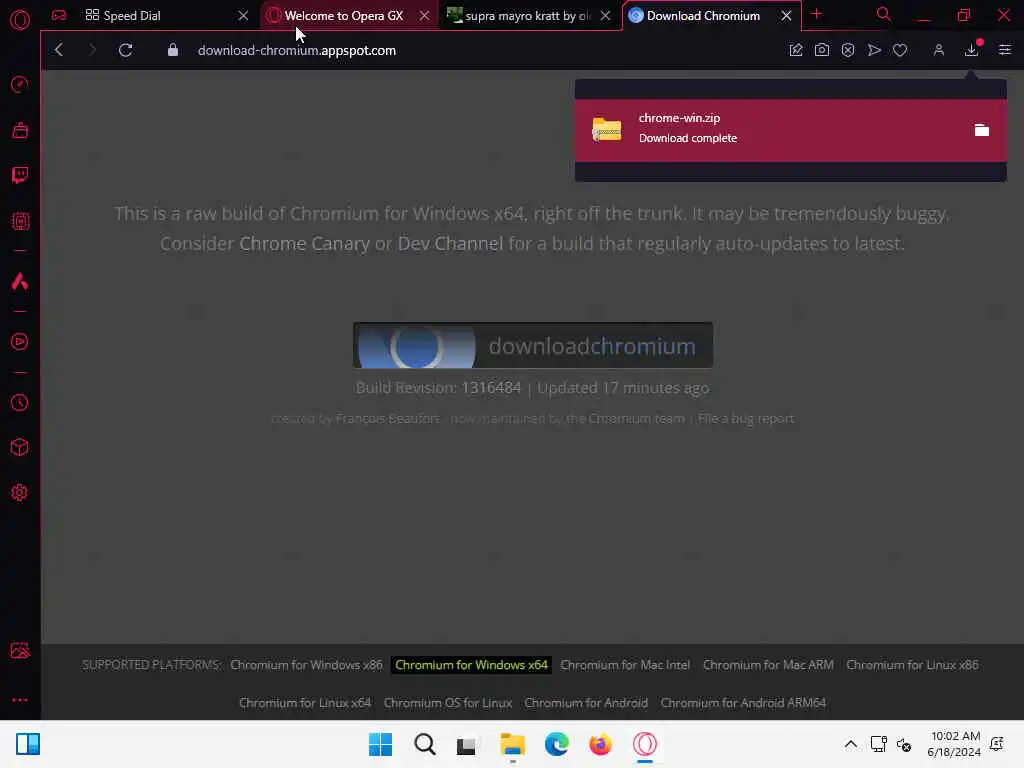Select Chromium for Linux x86 platform

(912, 665)
